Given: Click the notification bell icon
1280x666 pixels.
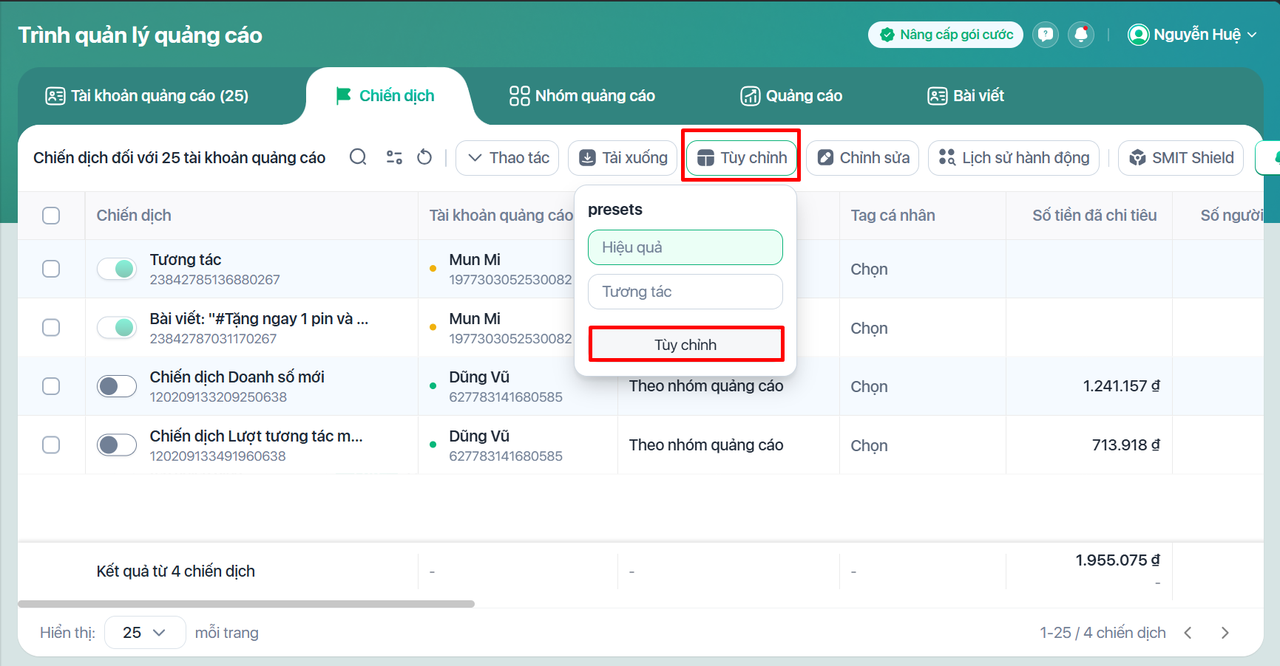Looking at the screenshot, I should coord(1081,35).
